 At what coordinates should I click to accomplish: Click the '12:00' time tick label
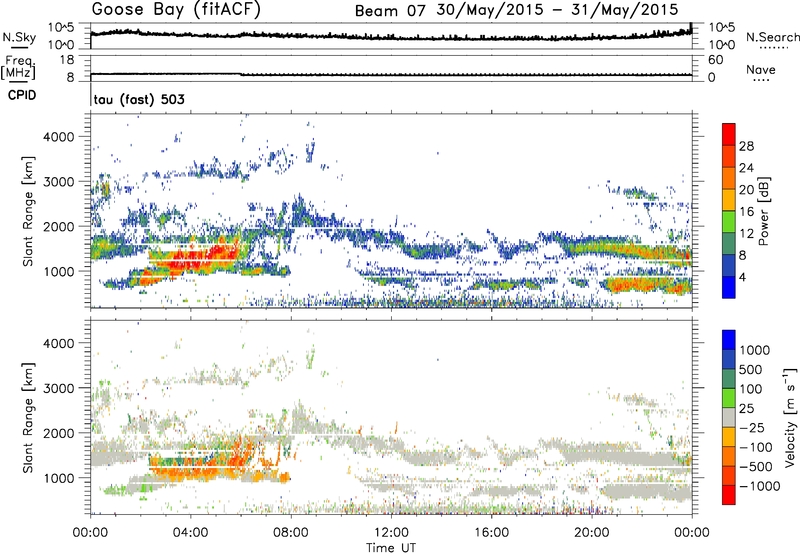click(391, 533)
